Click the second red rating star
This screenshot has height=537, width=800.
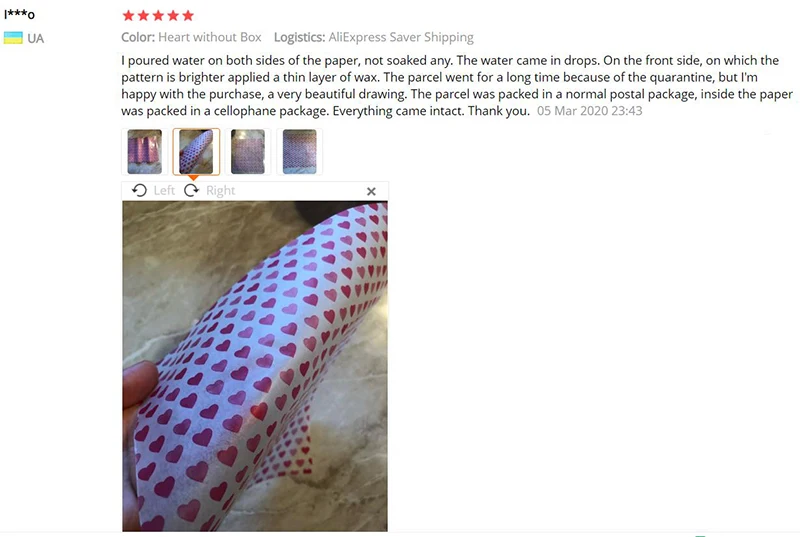[143, 15]
